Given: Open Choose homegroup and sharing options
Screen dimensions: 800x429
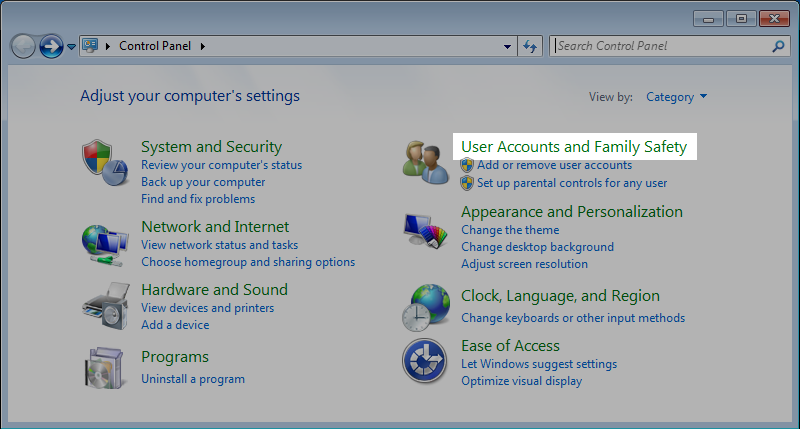Looking at the screenshot, I should [x=248, y=262].
